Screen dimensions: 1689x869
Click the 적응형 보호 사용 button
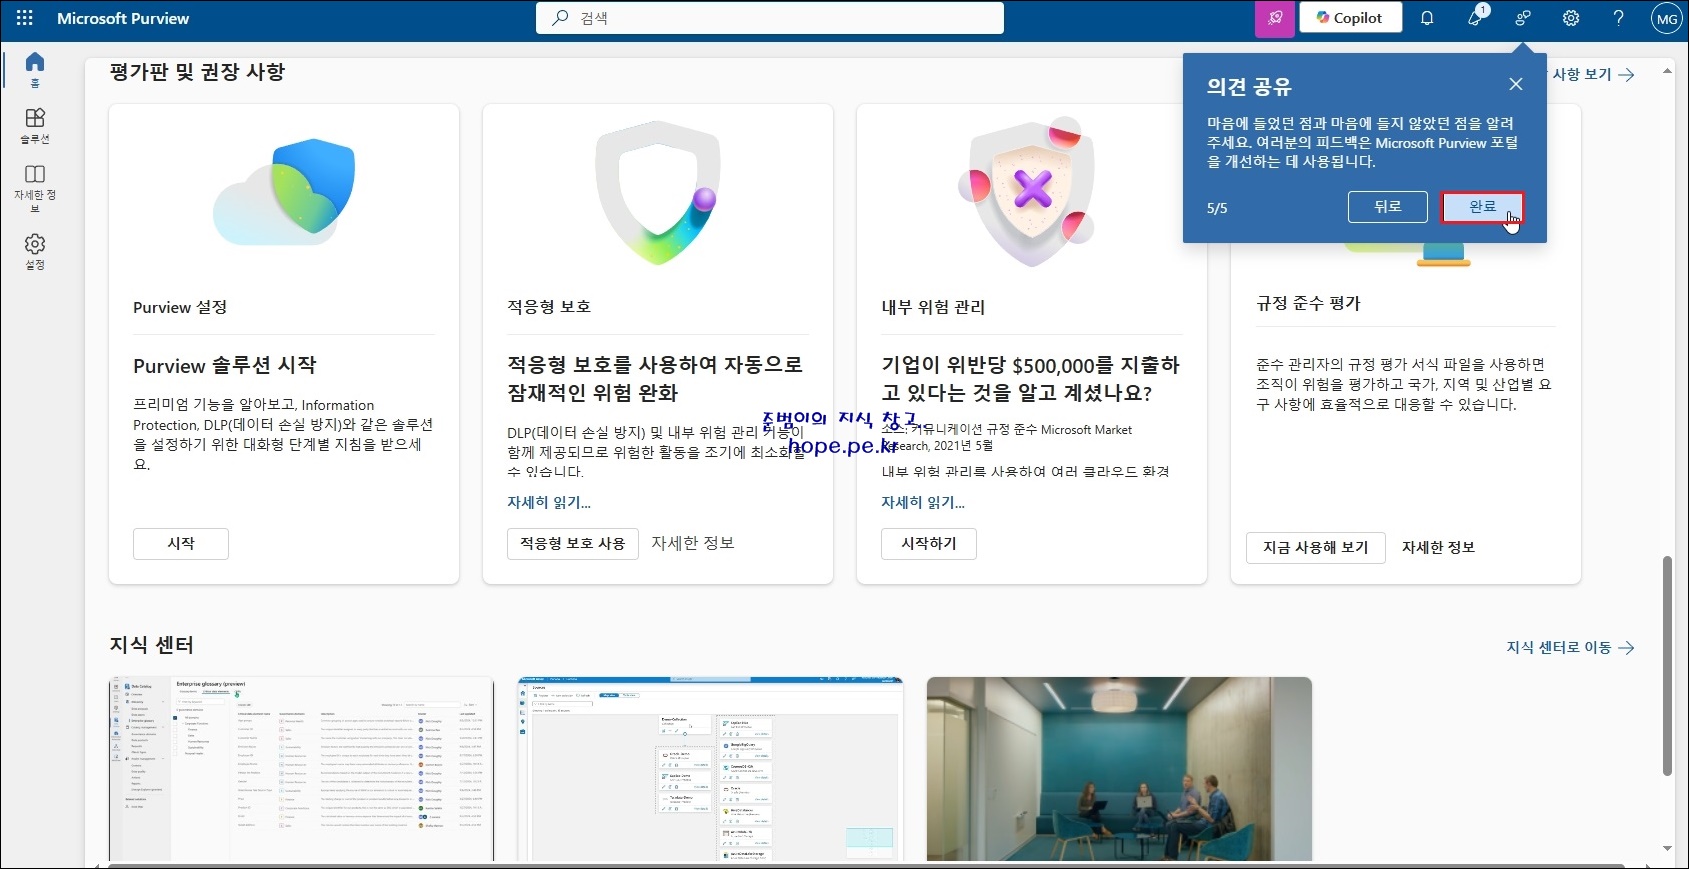[x=572, y=543]
